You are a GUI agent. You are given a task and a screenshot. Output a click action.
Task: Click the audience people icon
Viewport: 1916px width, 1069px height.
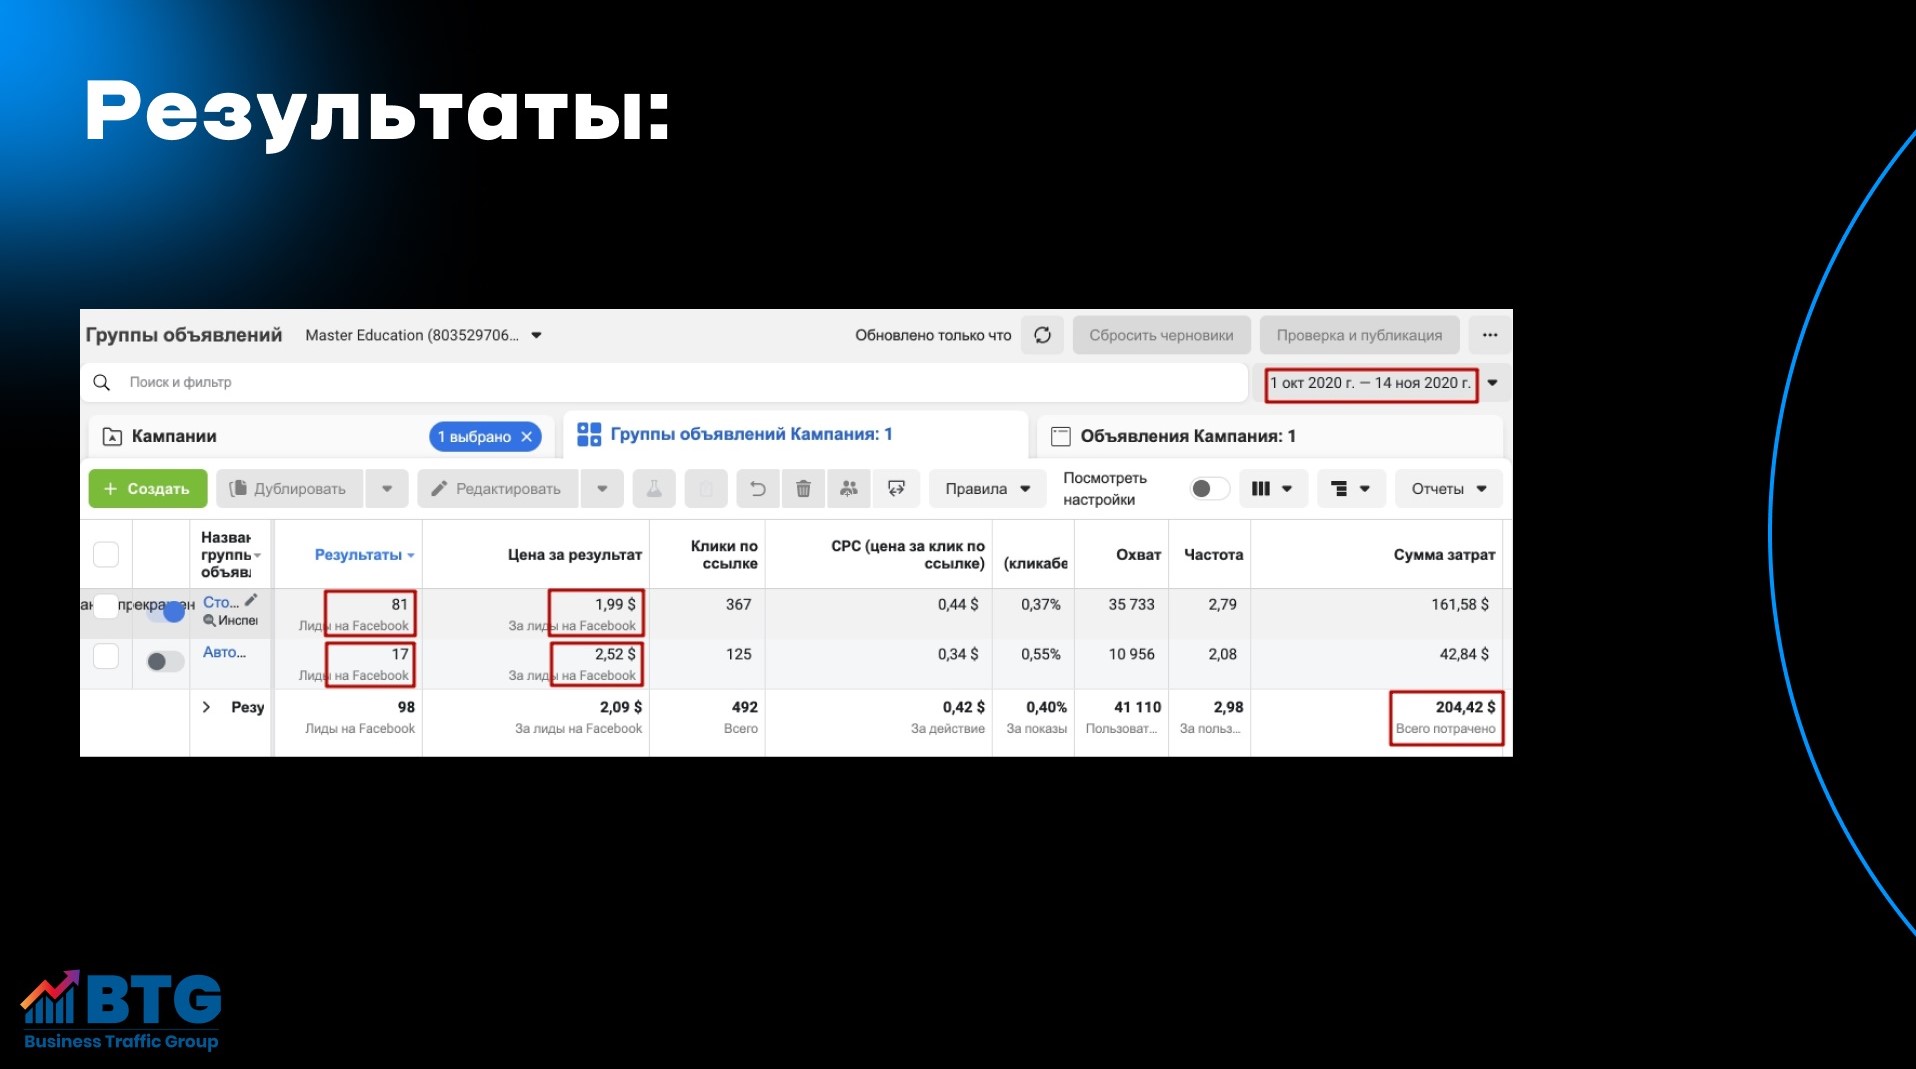pyautogui.click(x=849, y=489)
